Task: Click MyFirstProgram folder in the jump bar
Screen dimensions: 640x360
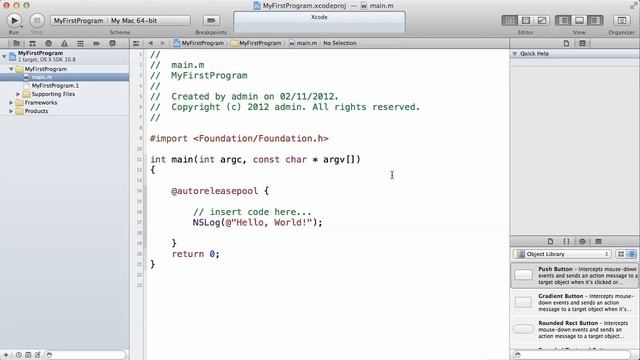Action: pyautogui.click(x=256, y=43)
